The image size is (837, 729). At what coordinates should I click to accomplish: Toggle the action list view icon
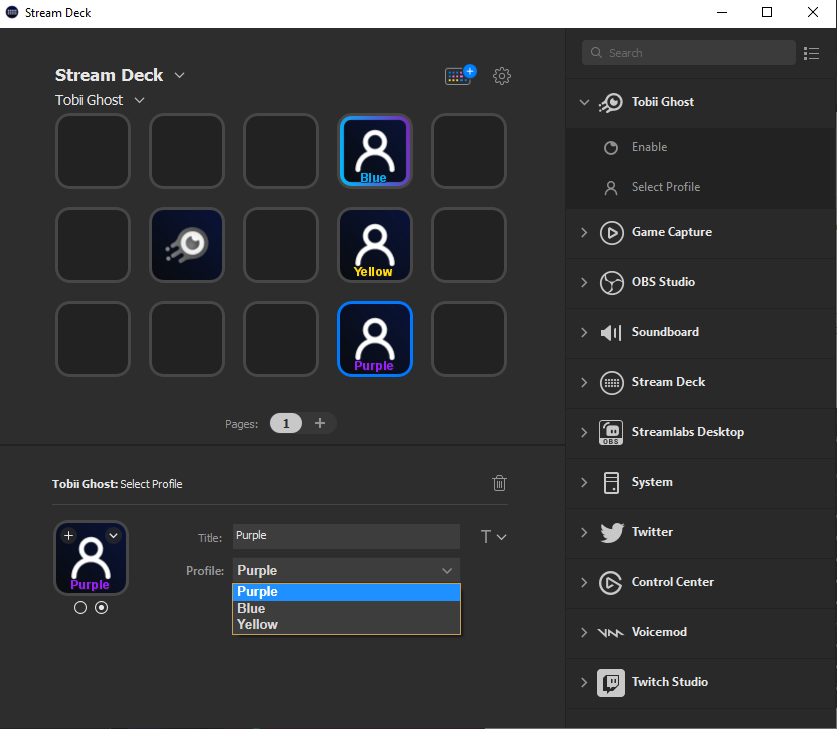pyautogui.click(x=811, y=53)
